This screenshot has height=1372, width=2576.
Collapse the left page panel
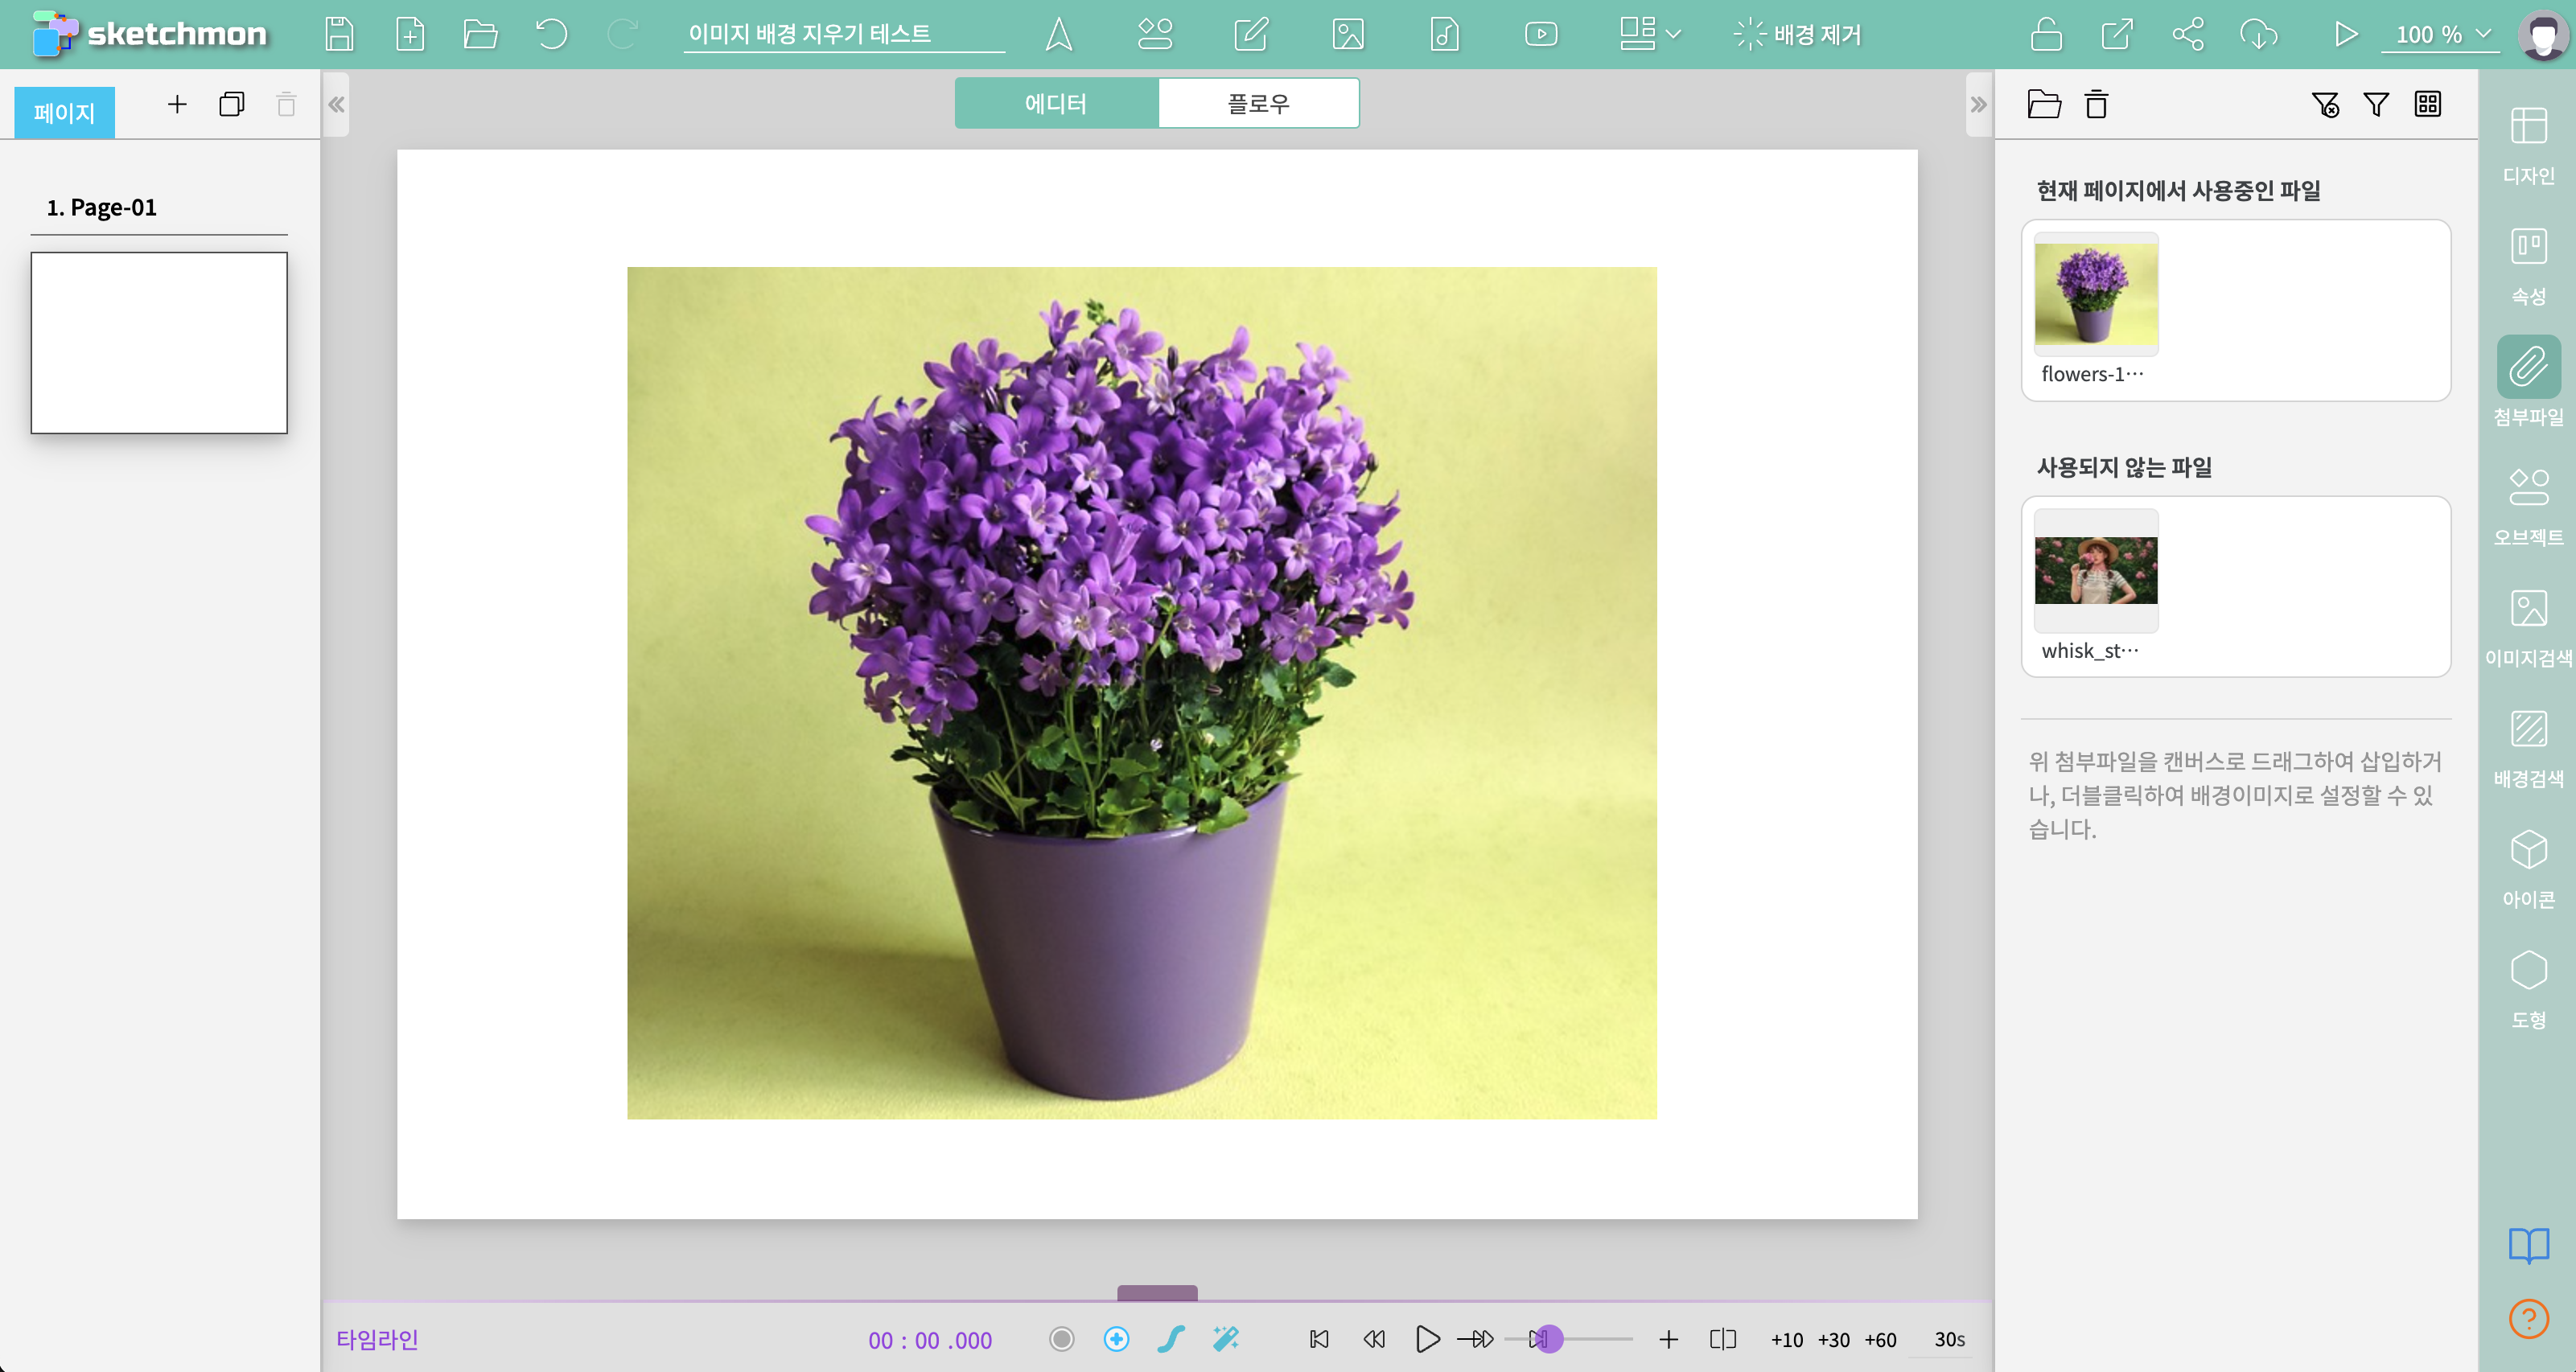pyautogui.click(x=336, y=104)
